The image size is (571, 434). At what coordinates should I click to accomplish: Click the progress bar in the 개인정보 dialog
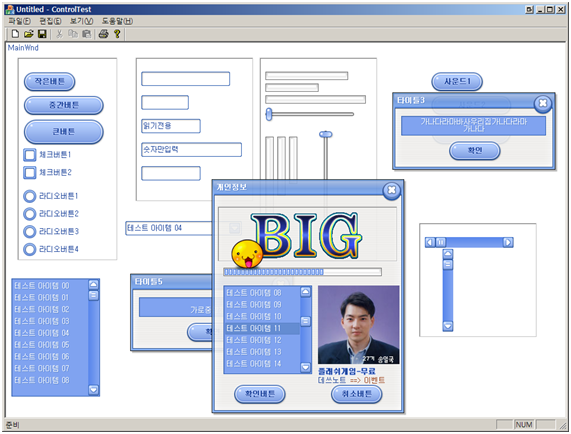pos(303,272)
